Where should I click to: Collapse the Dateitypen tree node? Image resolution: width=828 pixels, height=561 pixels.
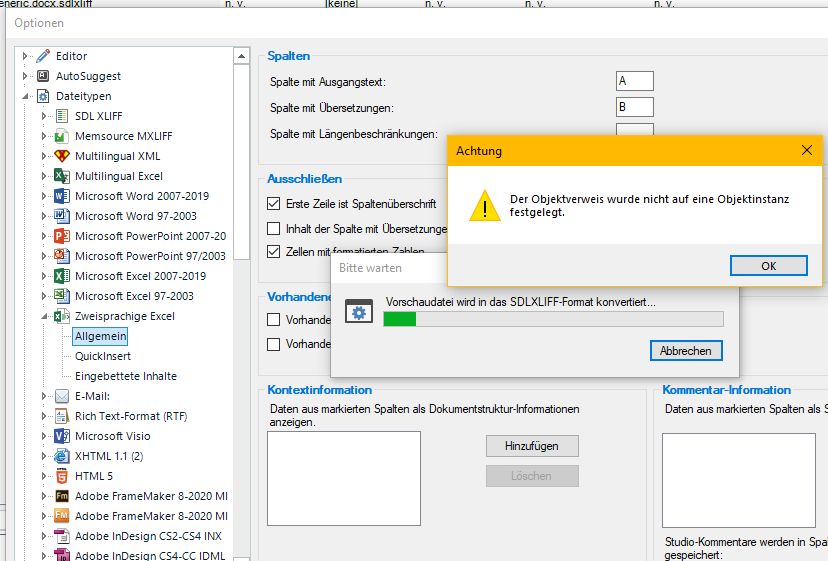click(x=25, y=96)
